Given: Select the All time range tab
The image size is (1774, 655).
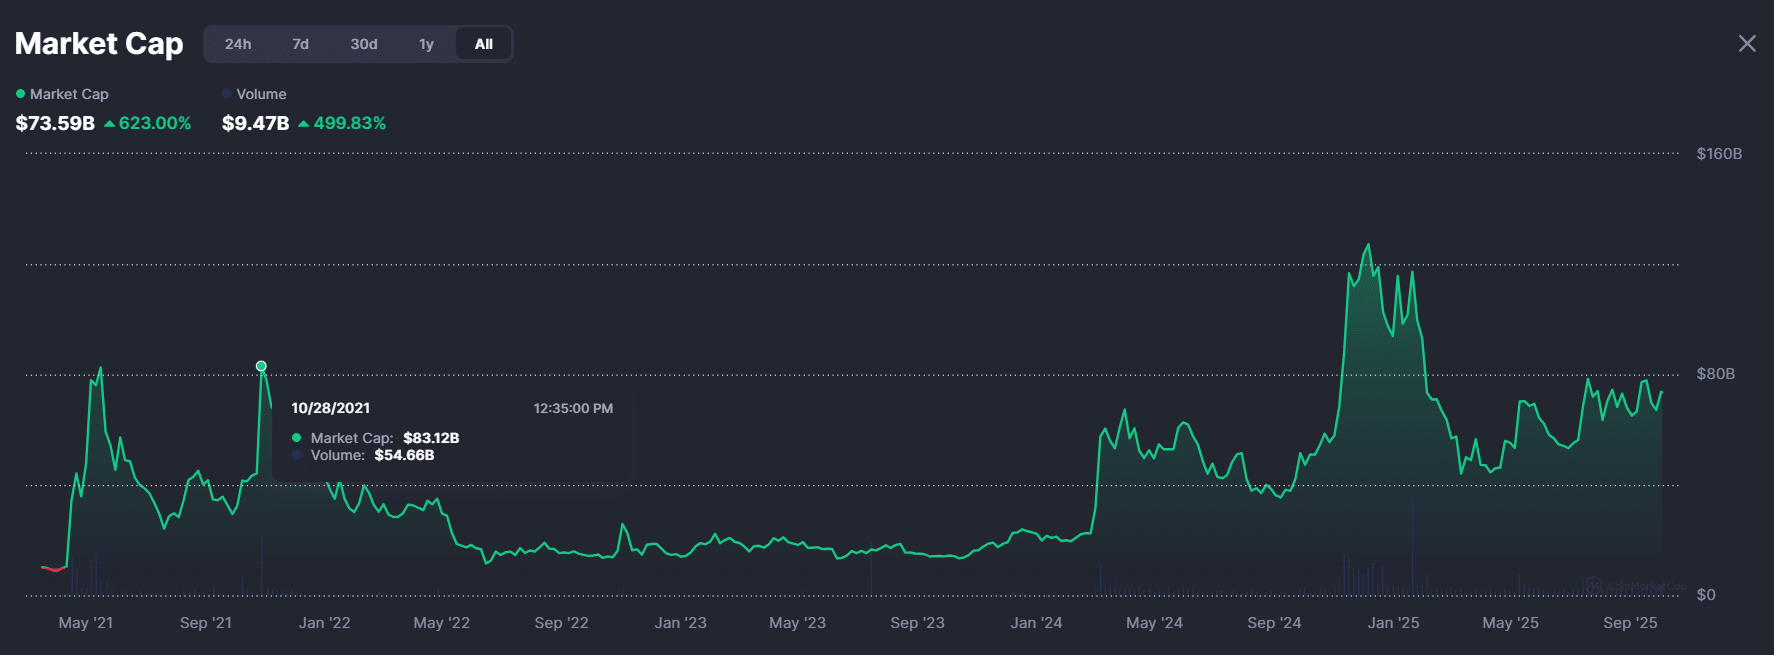Looking at the screenshot, I should click(484, 44).
